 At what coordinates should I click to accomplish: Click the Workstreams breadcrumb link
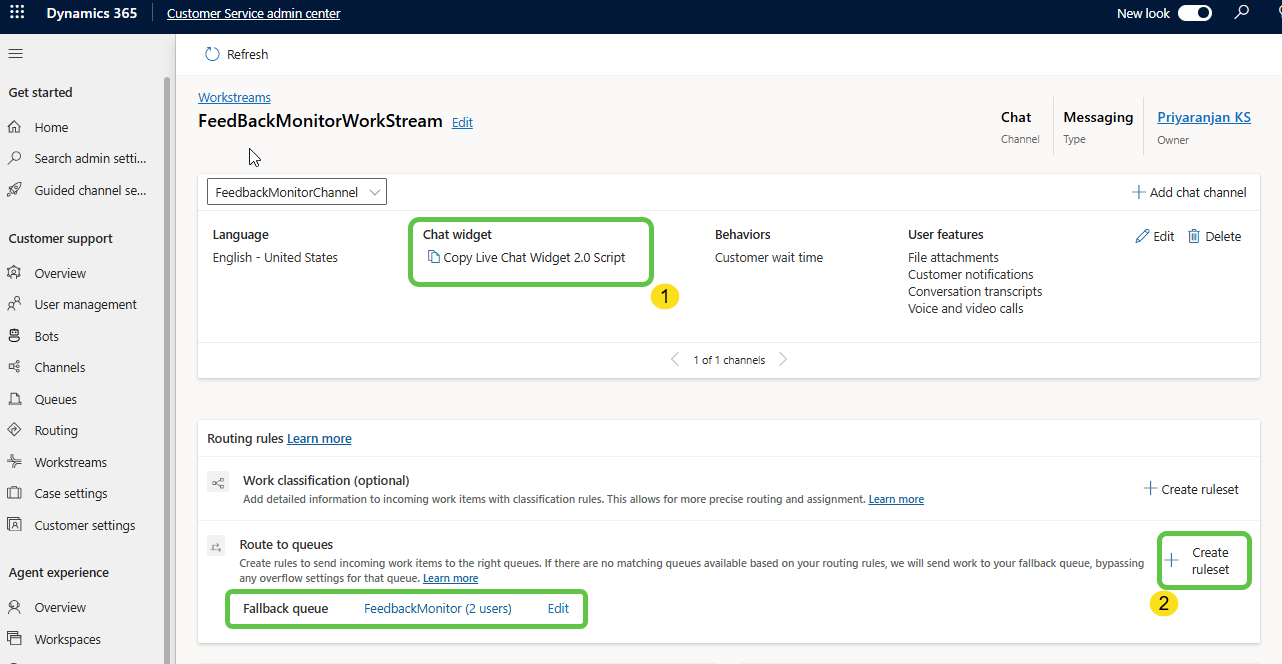coord(234,98)
